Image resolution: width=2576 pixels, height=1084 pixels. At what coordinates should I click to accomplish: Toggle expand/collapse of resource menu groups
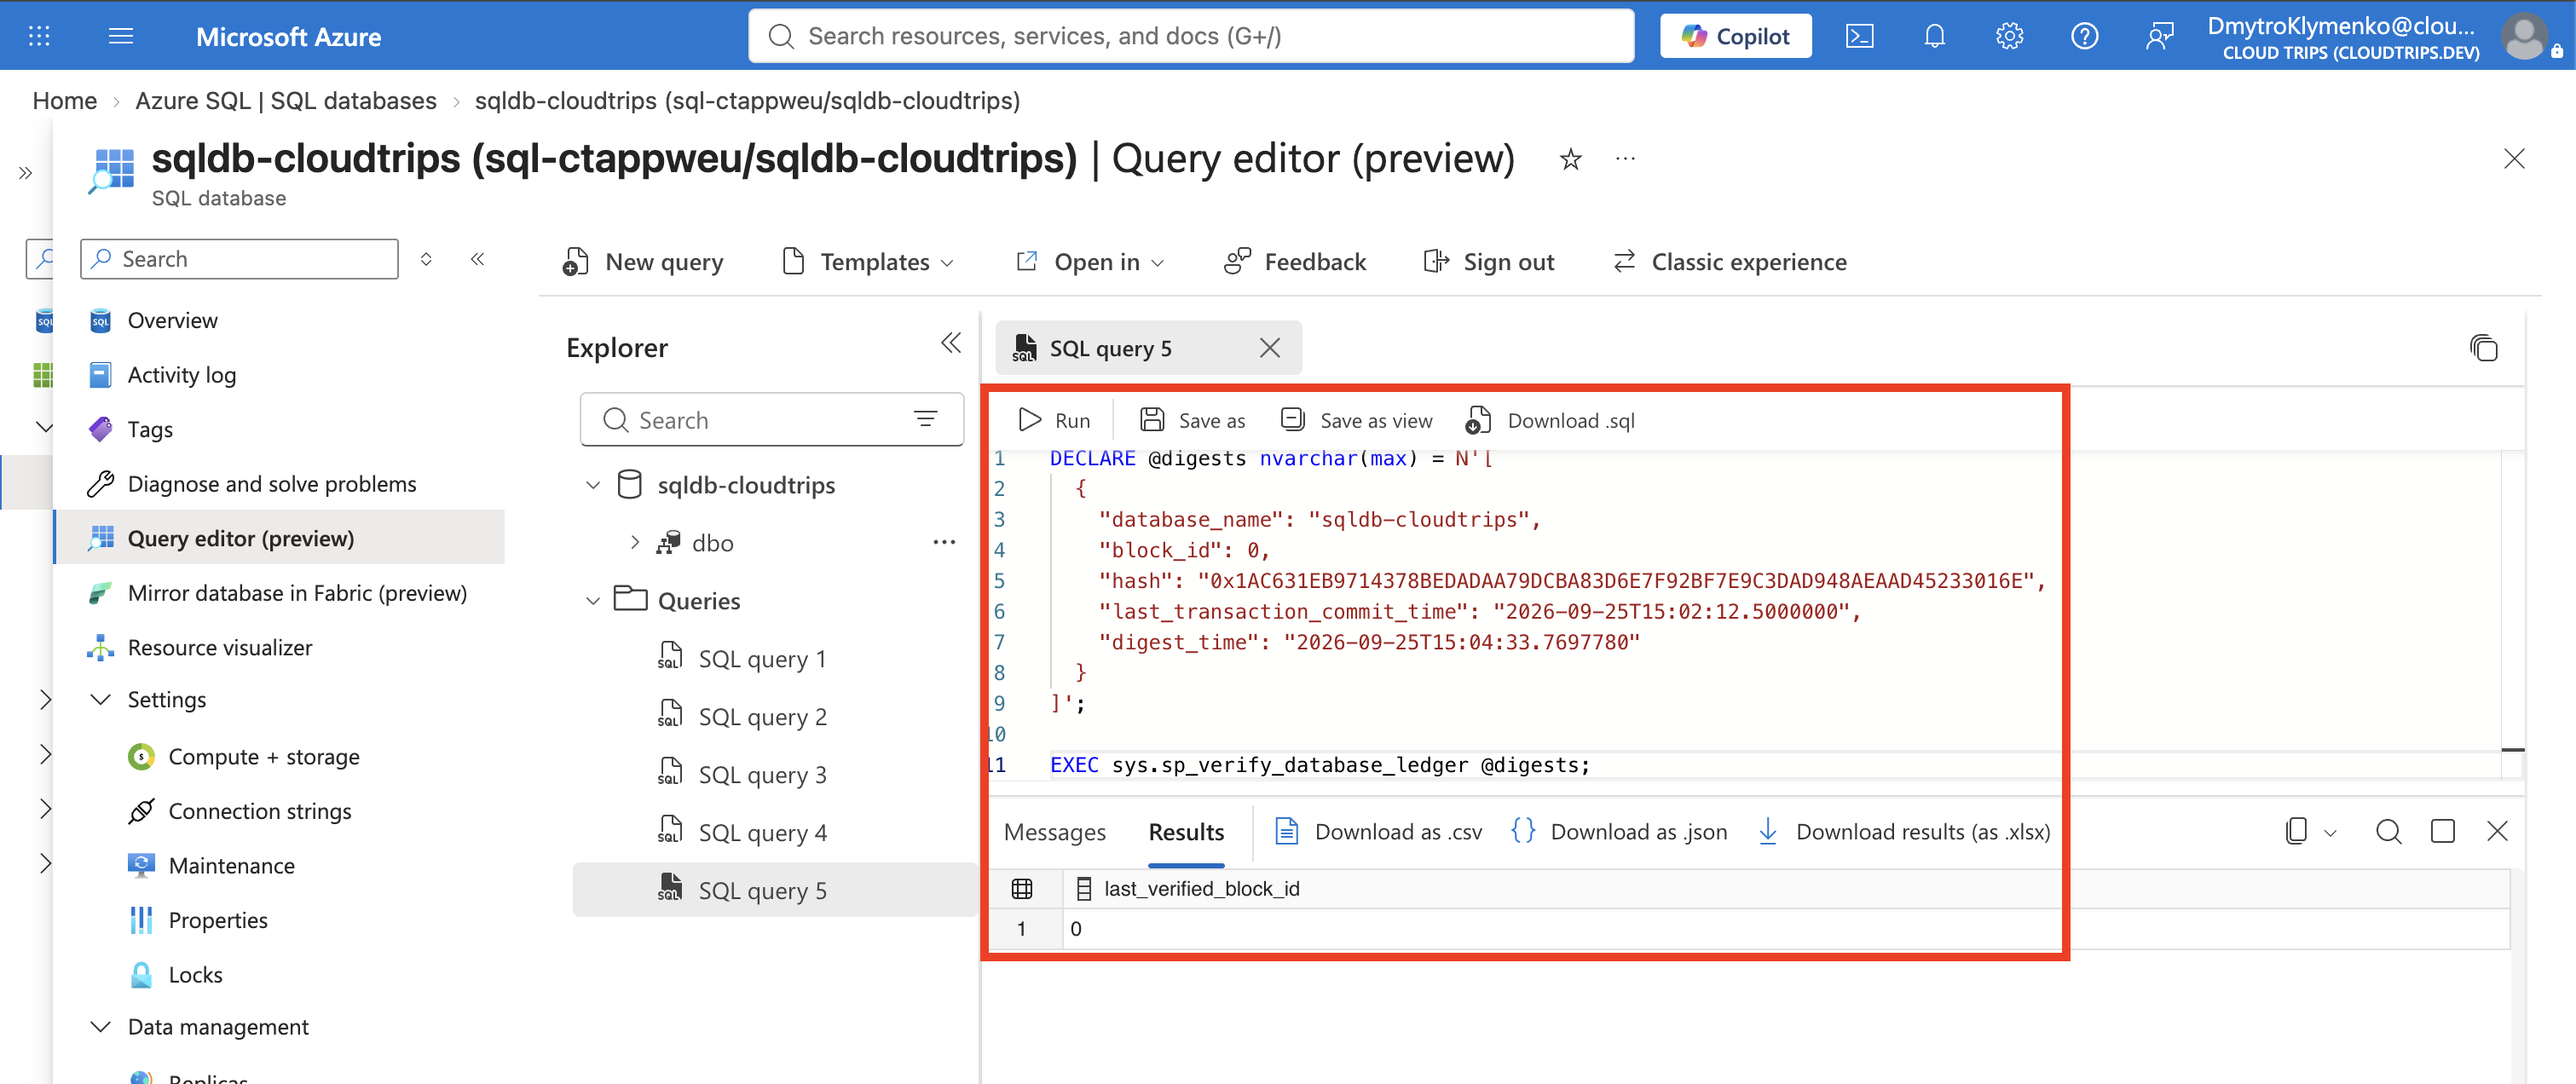click(426, 259)
